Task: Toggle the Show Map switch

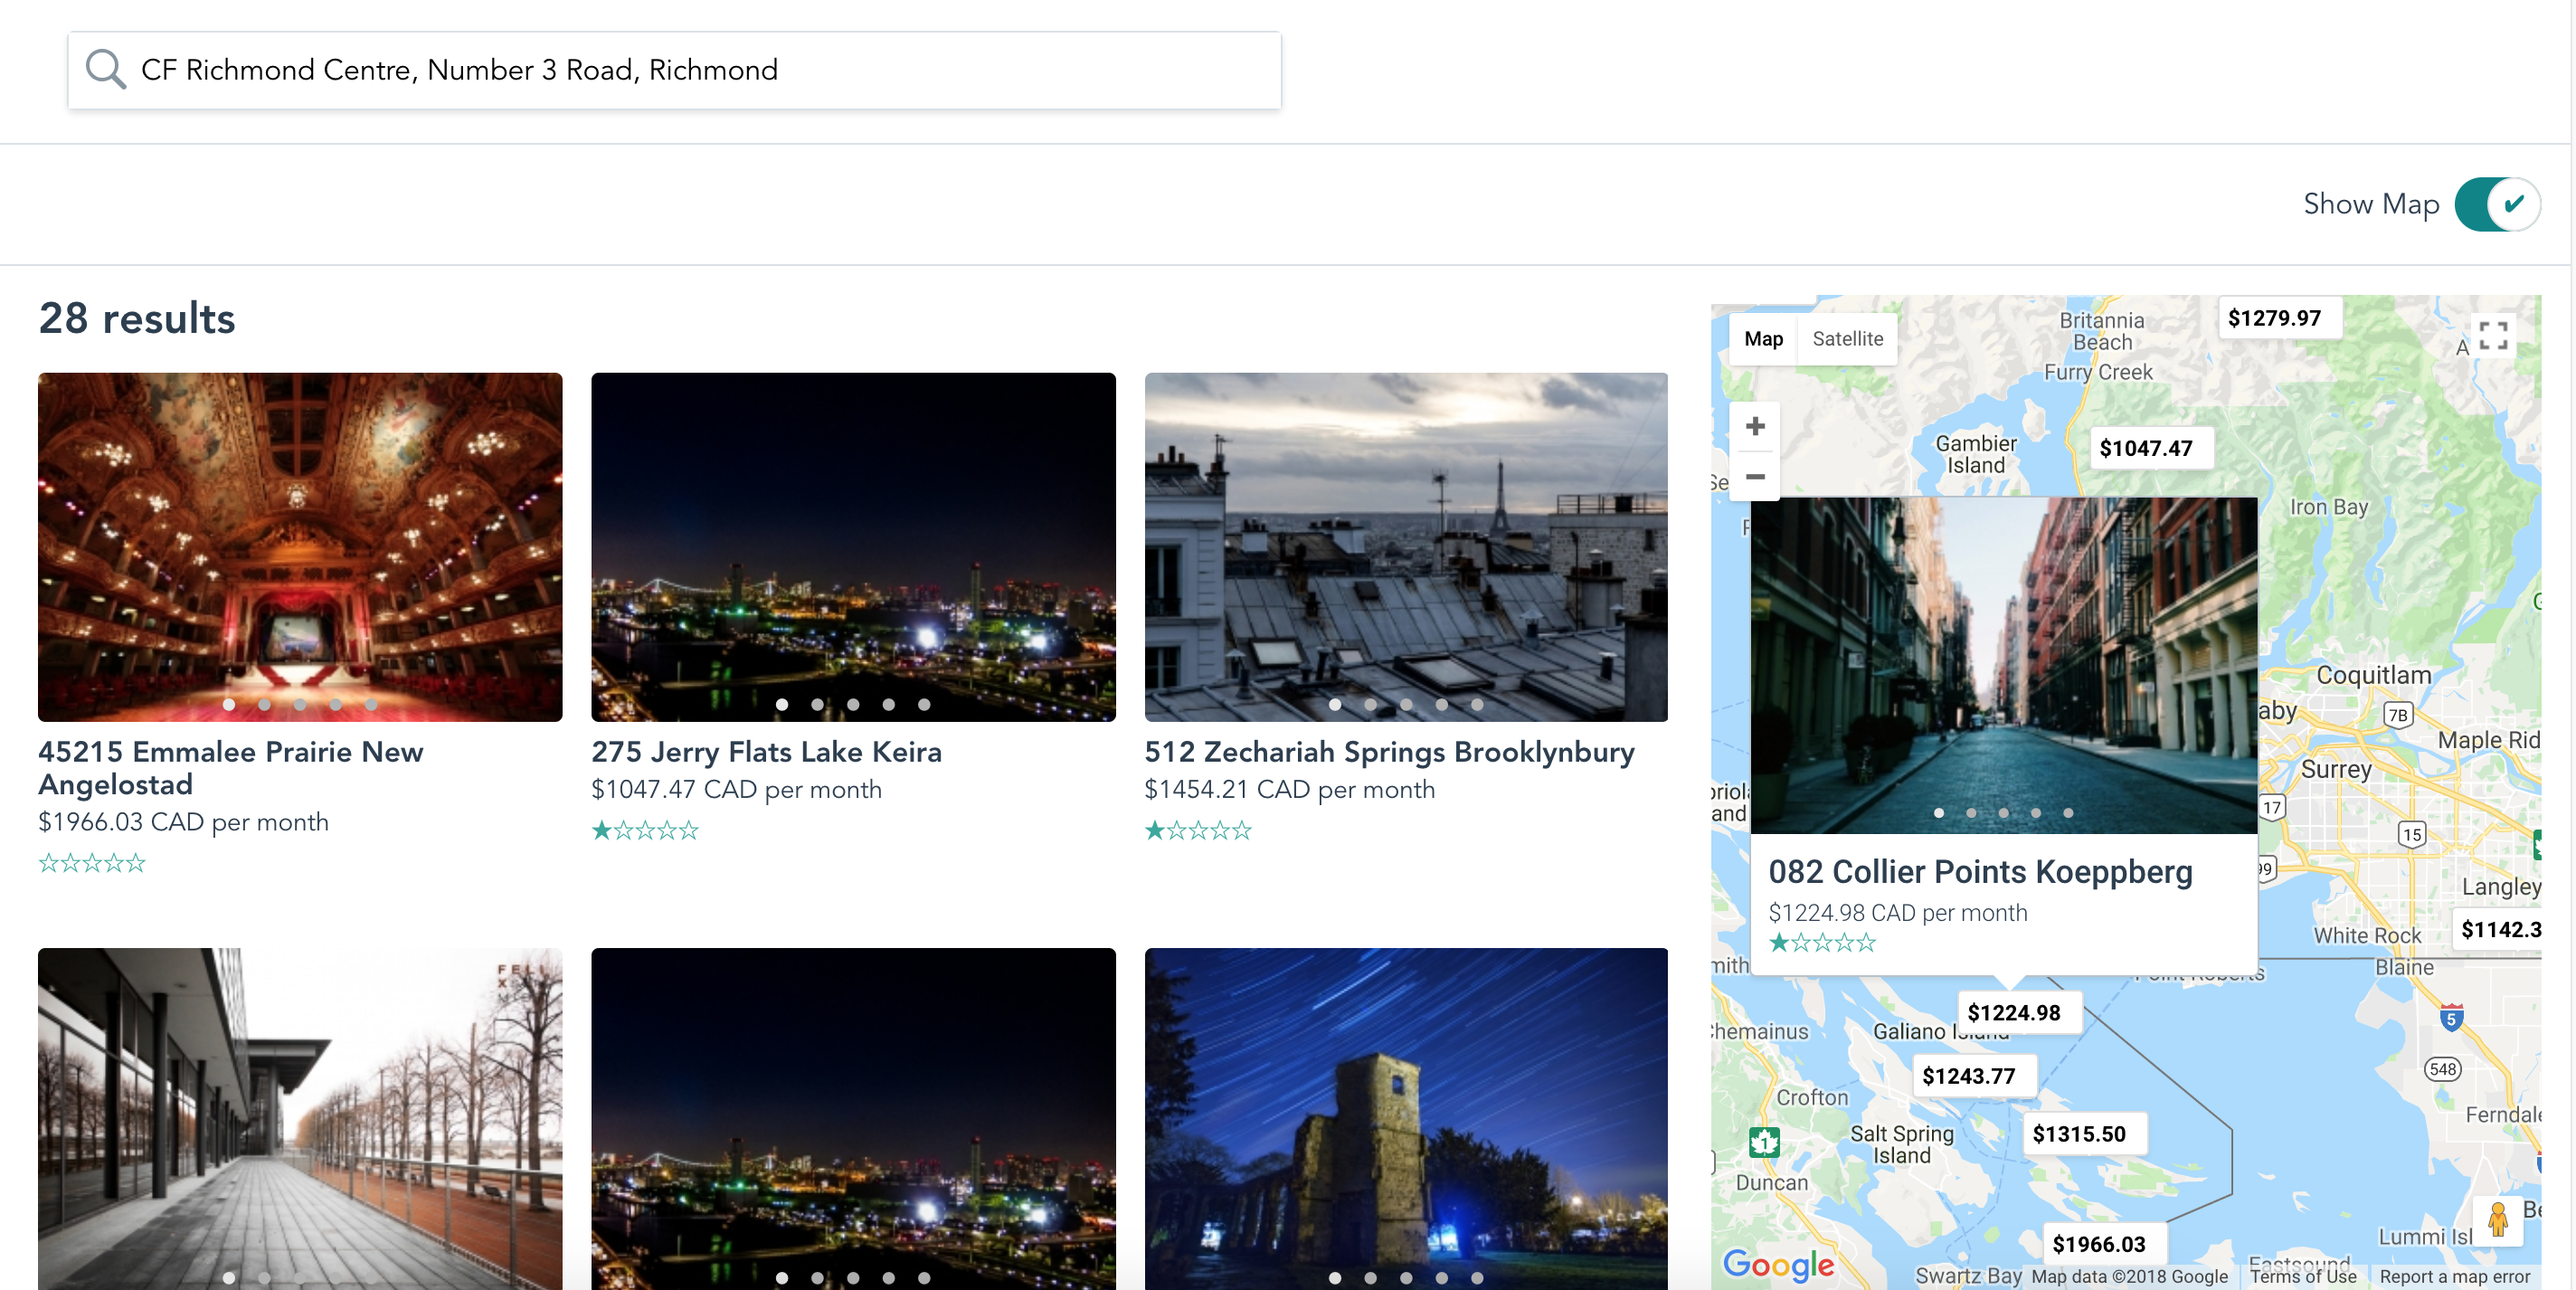Action: tap(2496, 204)
